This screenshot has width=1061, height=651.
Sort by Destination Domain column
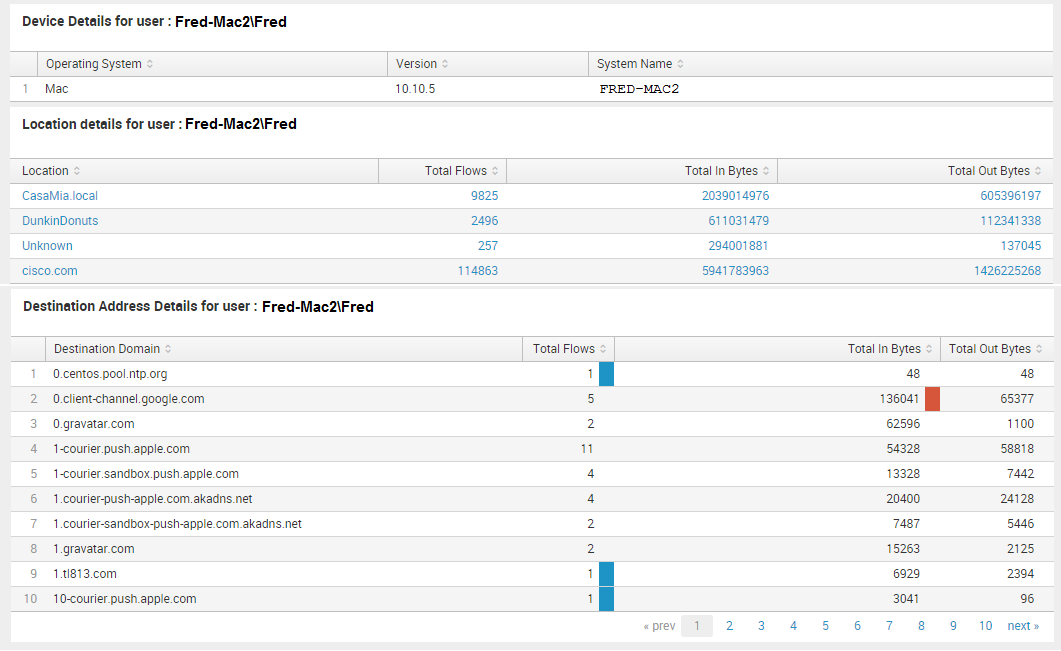(168, 349)
